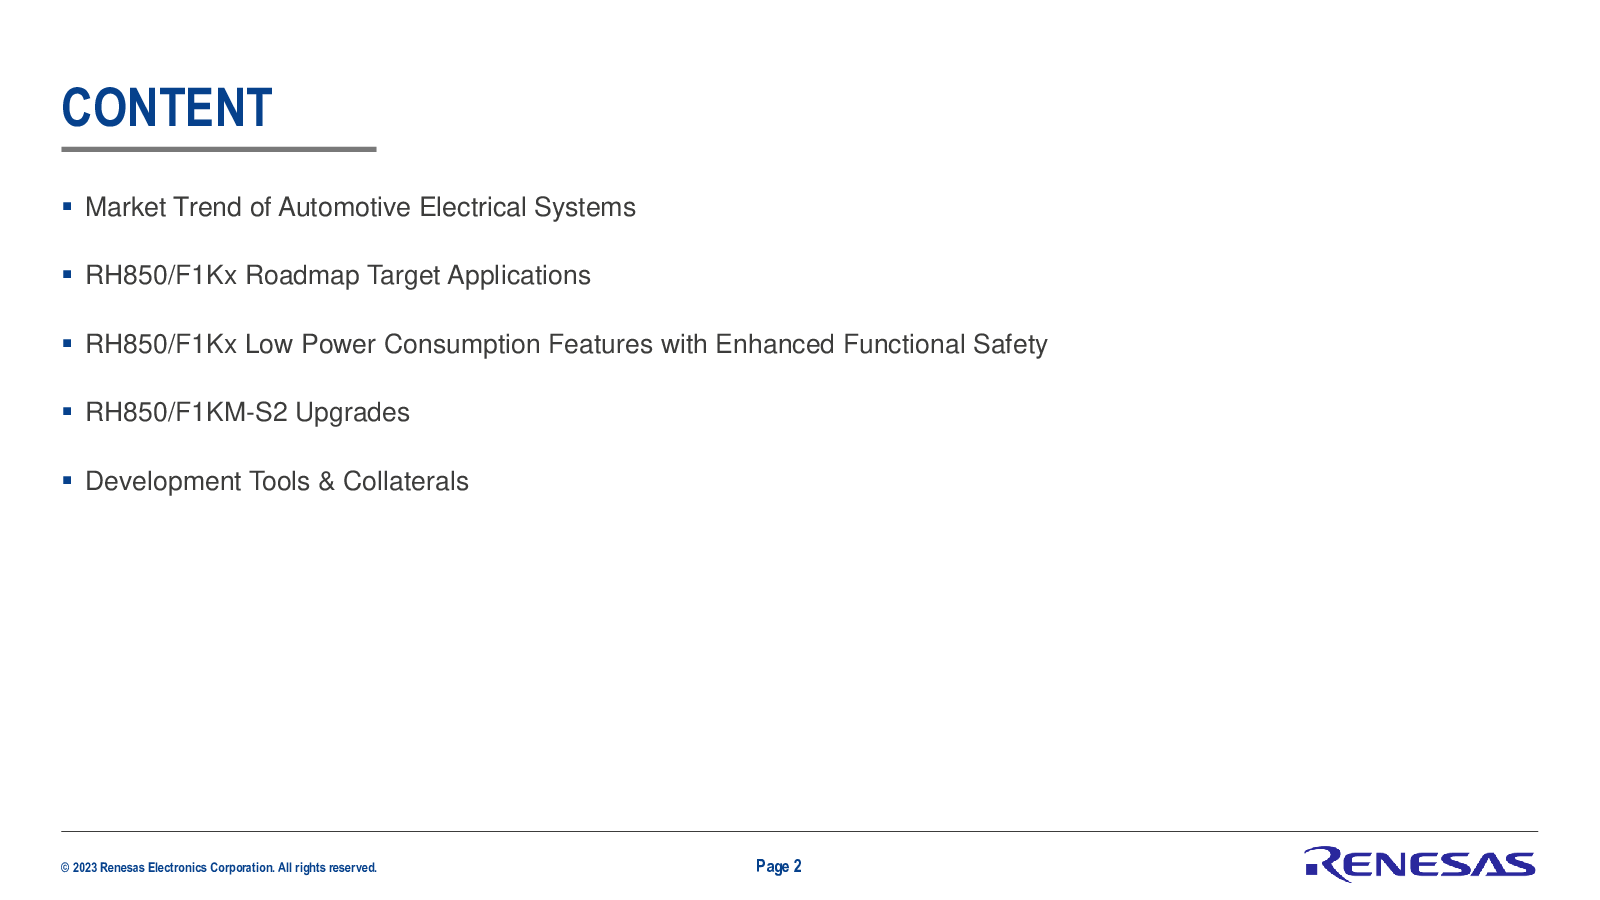Click the gray underline beneath CONTENT title
Image resolution: width=1600 pixels, height=900 pixels.
pyautogui.click(x=218, y=149)
